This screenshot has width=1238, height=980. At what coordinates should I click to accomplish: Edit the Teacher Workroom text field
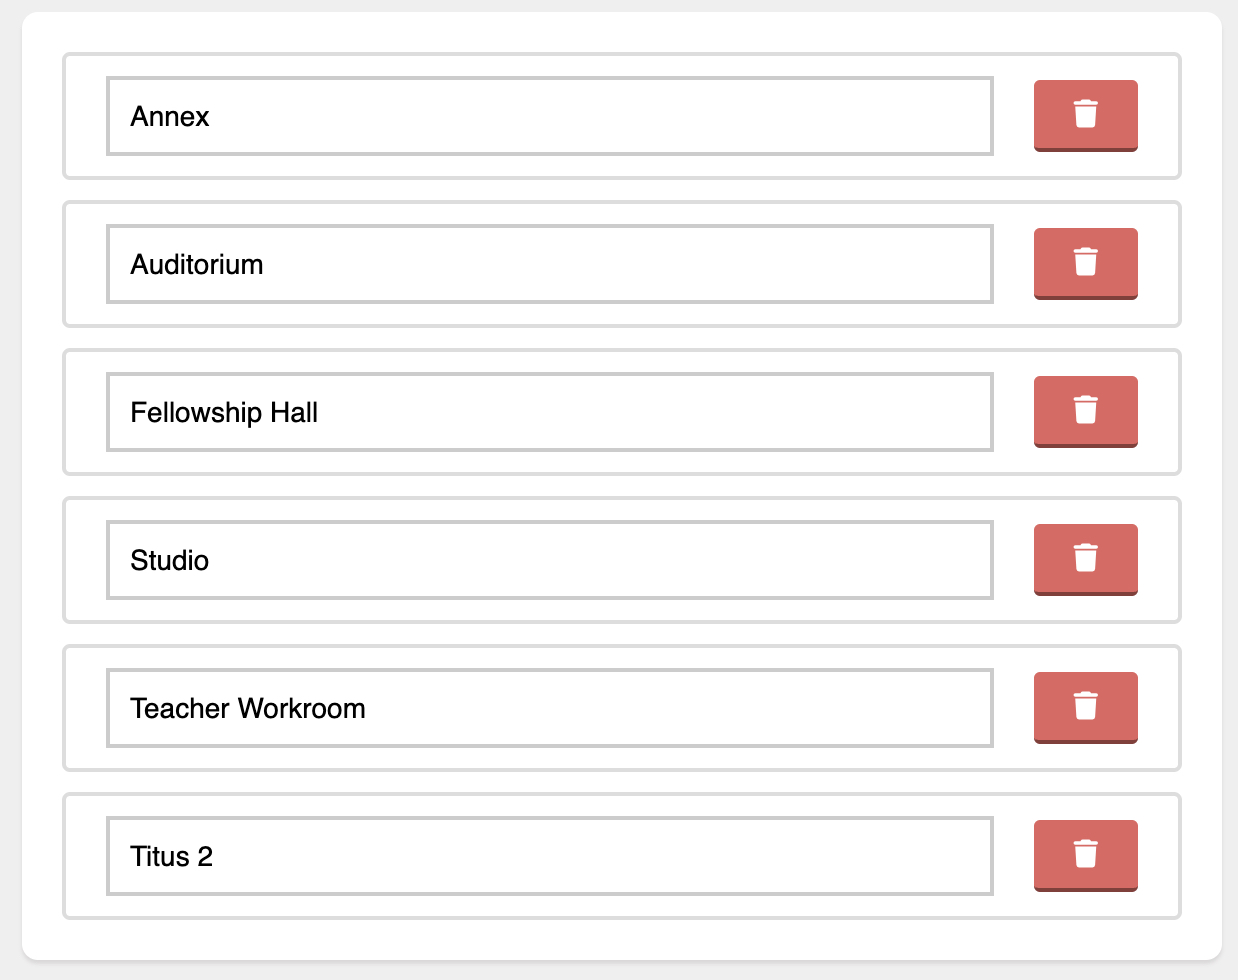coord(550,708)
